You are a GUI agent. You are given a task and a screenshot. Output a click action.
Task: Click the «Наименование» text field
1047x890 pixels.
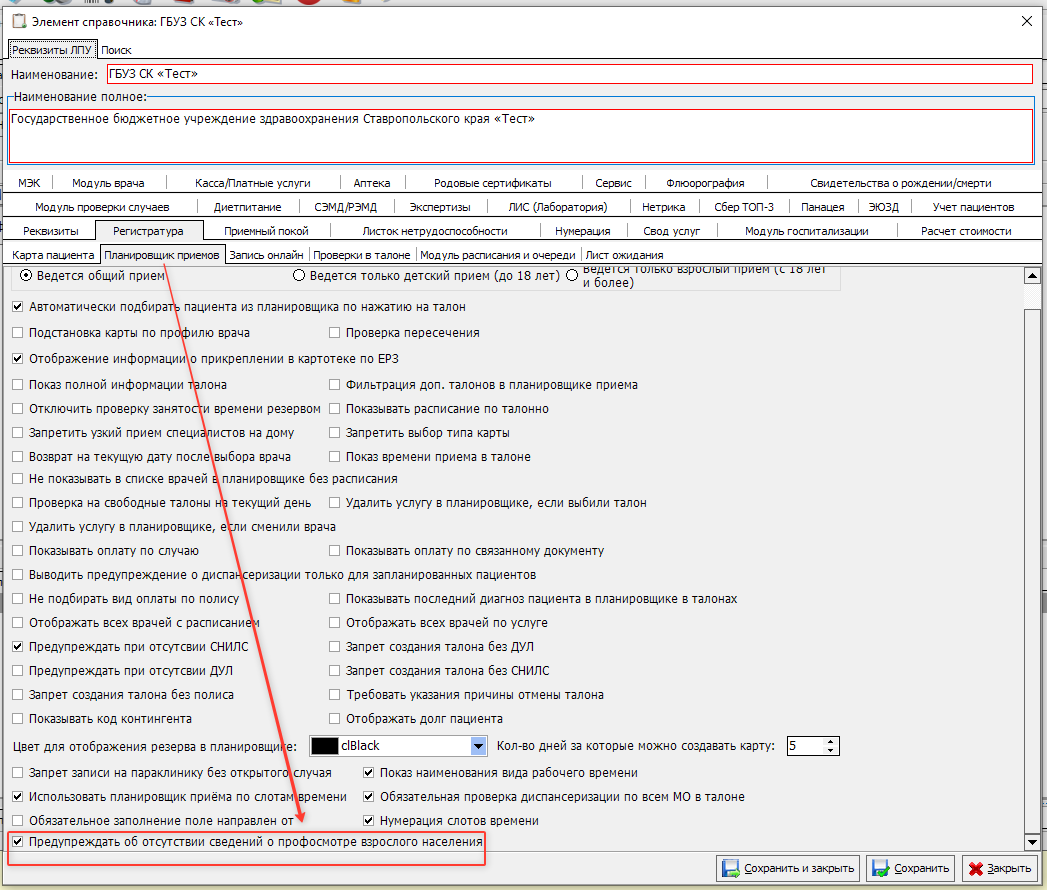(x=570, y=74)
